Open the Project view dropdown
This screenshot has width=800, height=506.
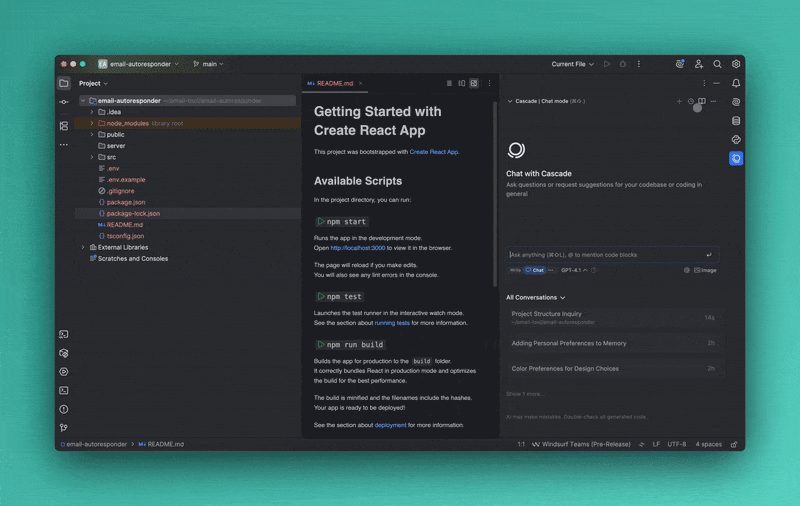(x=93, y=83)
